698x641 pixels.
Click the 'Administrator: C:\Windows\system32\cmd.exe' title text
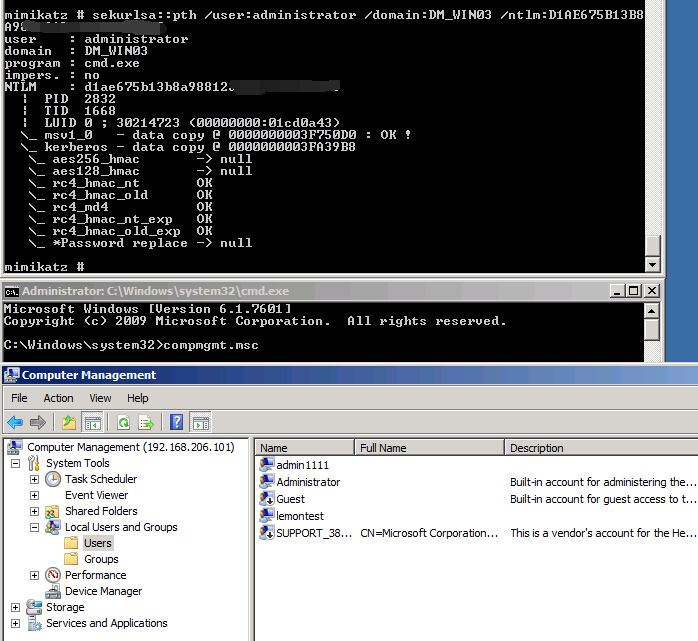(x=155, y=291)
